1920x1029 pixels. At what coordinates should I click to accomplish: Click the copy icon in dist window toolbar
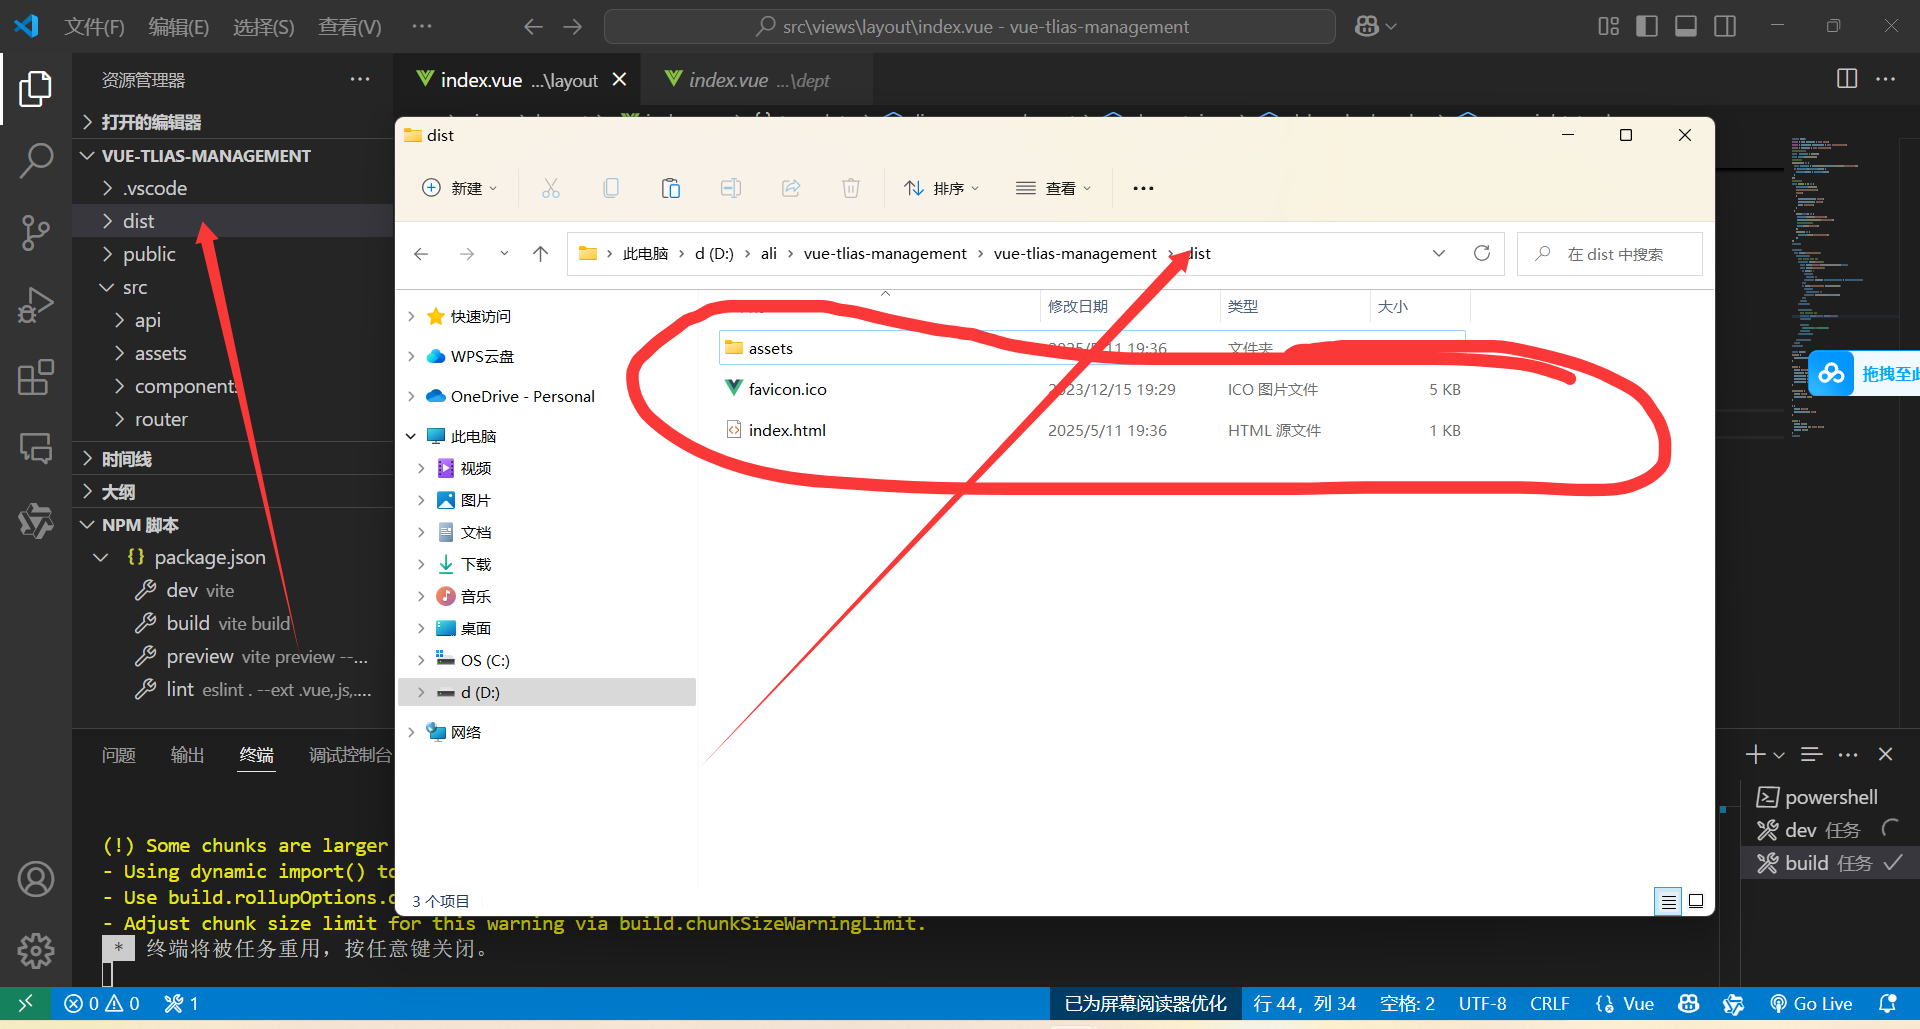(611, 188)
